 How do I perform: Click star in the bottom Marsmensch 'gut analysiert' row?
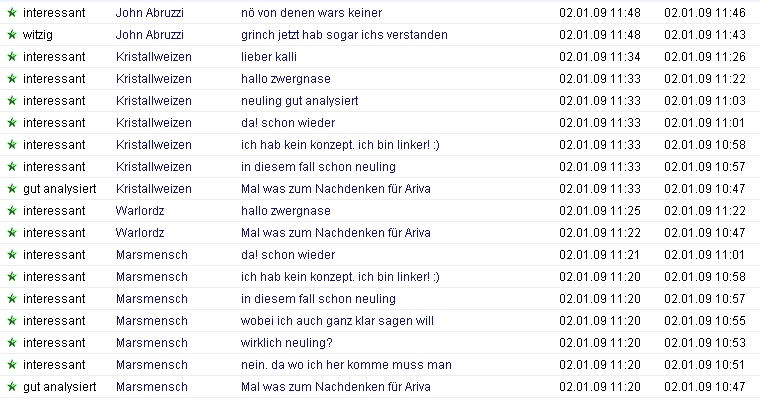tap(12, 387)
